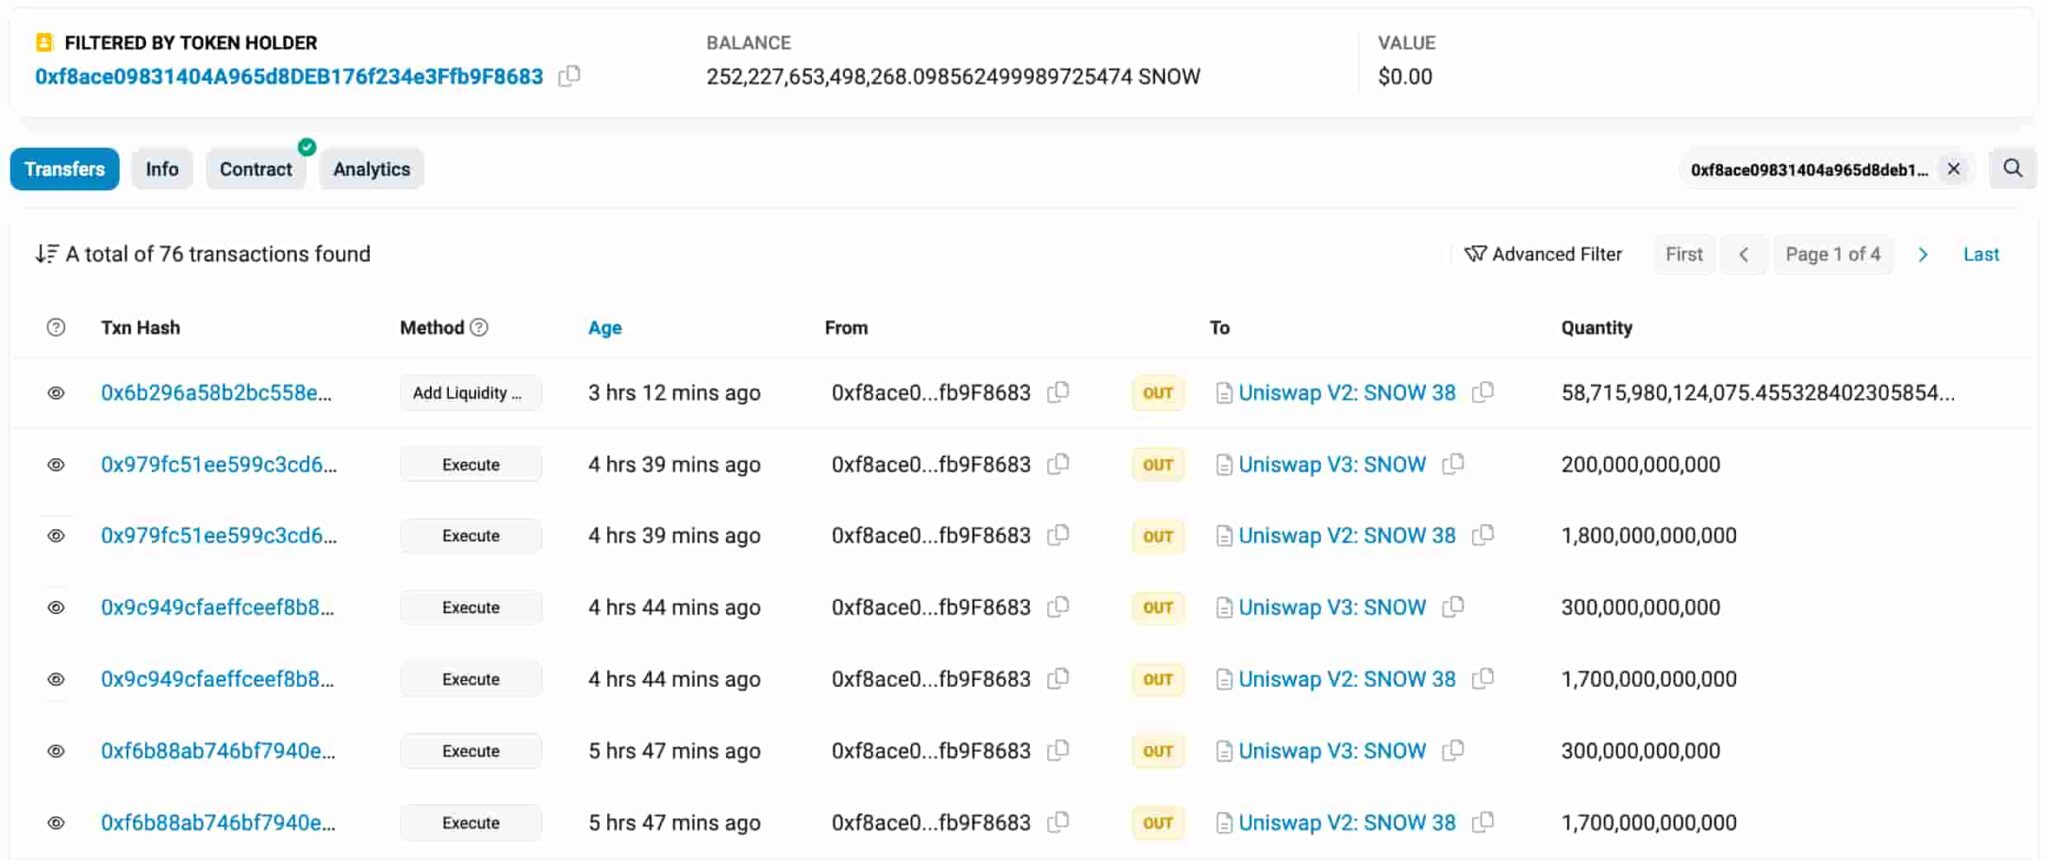Viewport: 2048px width, 860px height.
Task: Open the Contract tab
Action: pos(256,169)
